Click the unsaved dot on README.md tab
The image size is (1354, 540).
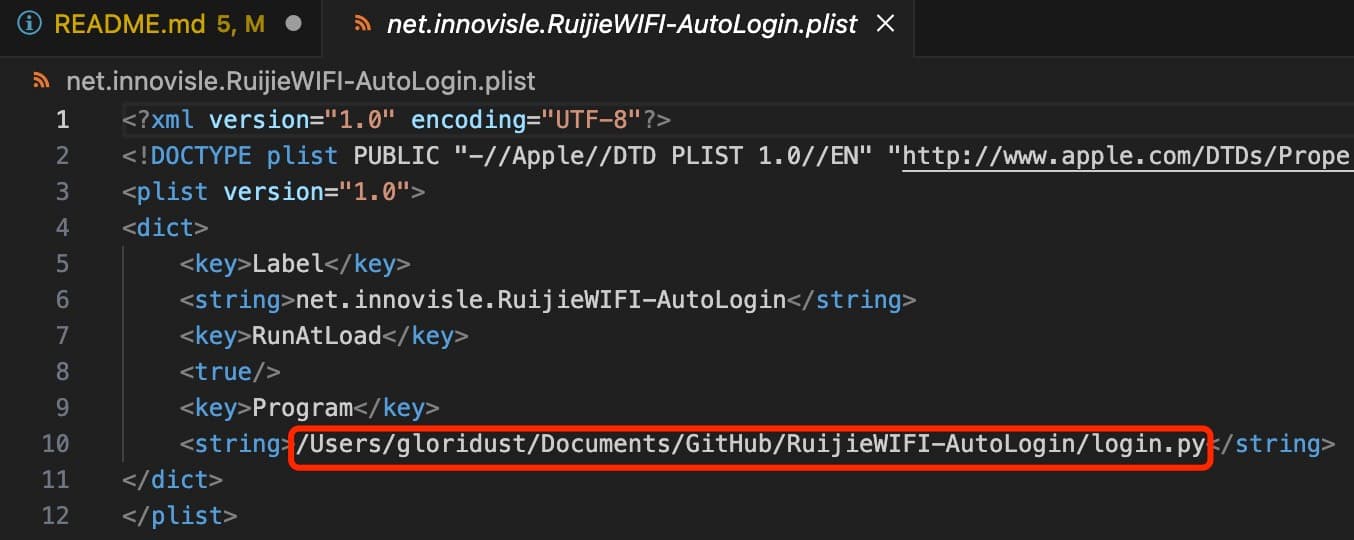tap(294, 24)
